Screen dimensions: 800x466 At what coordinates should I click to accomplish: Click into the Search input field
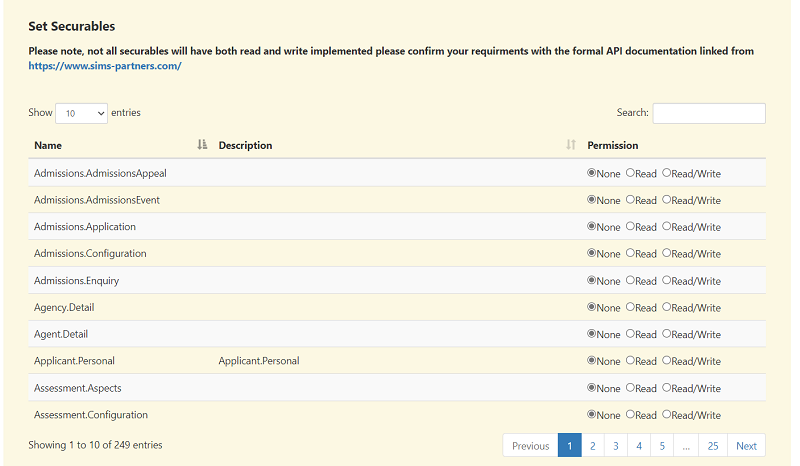(x=708, y=113)
